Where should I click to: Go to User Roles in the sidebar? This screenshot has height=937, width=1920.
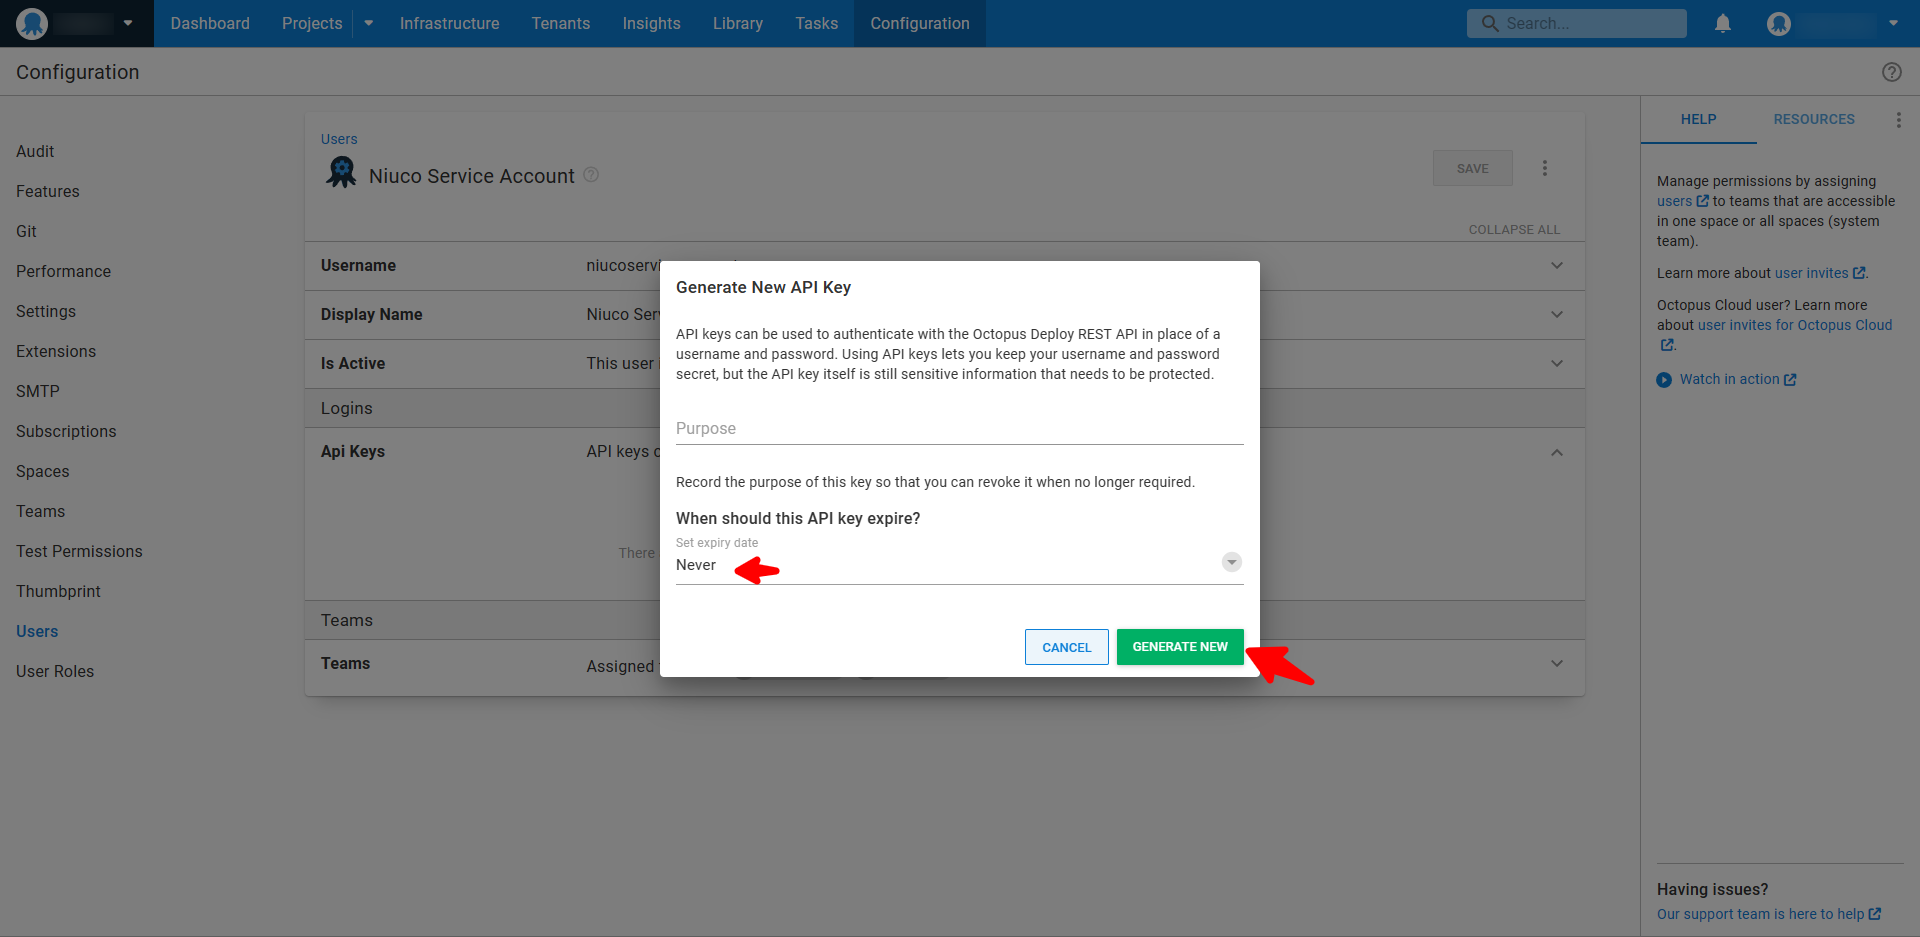point(55,671)
